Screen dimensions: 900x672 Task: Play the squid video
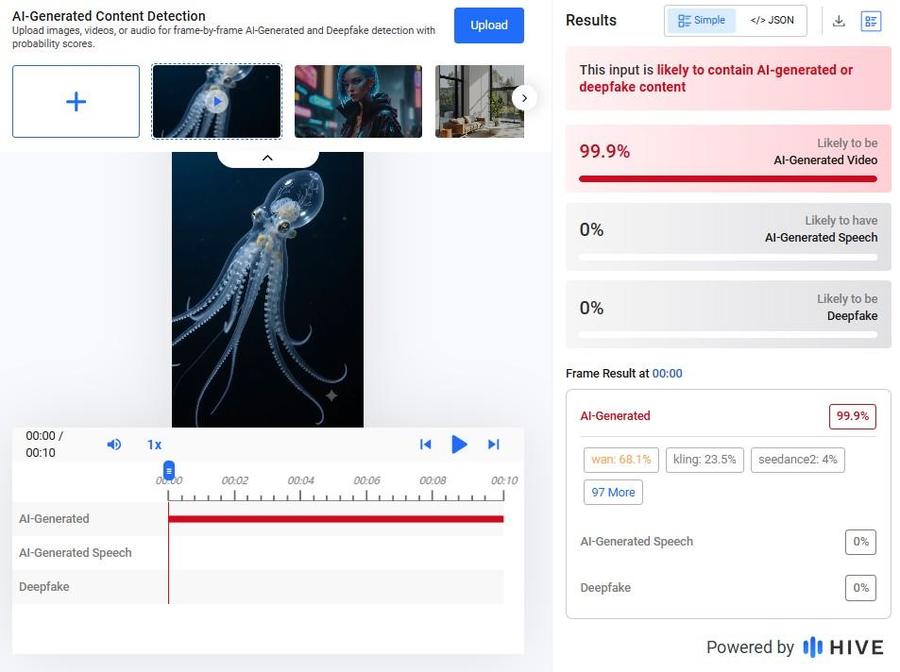point(459,444)
